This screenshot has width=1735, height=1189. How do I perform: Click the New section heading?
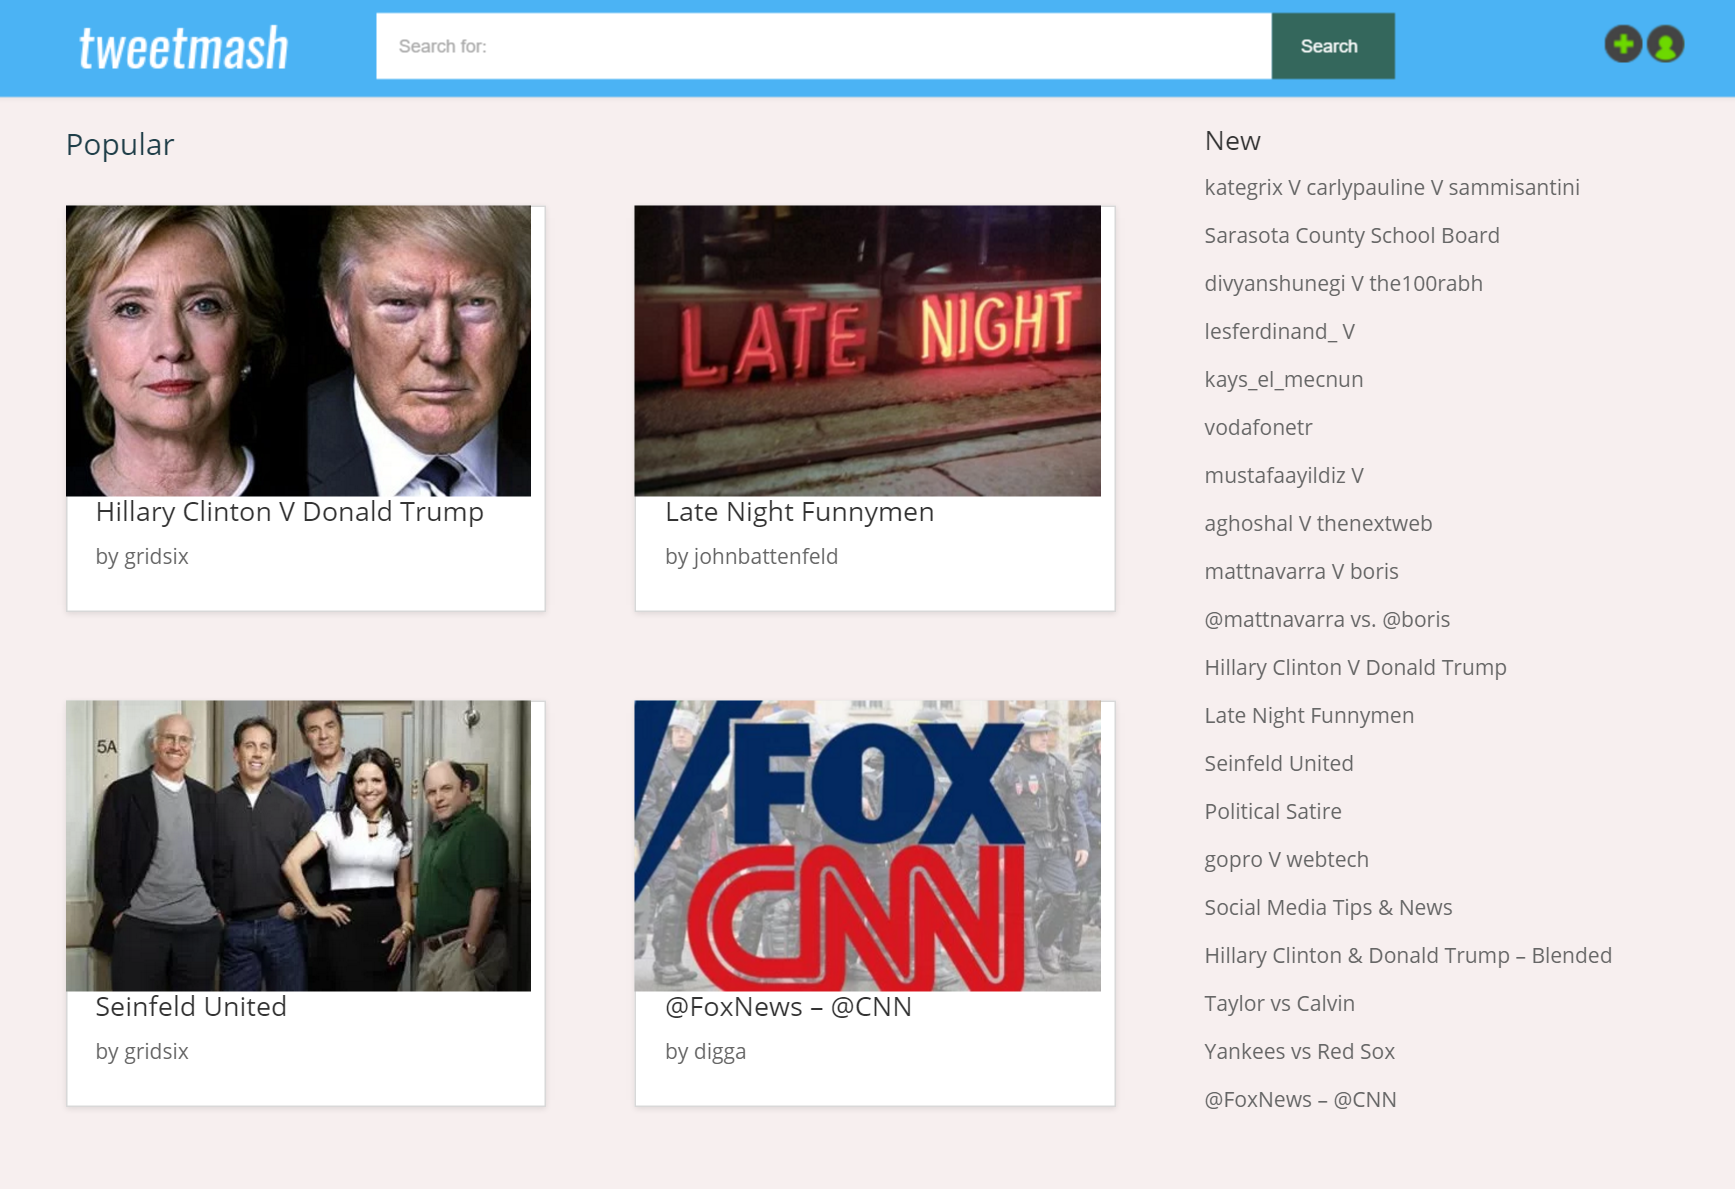(1232, 141)
